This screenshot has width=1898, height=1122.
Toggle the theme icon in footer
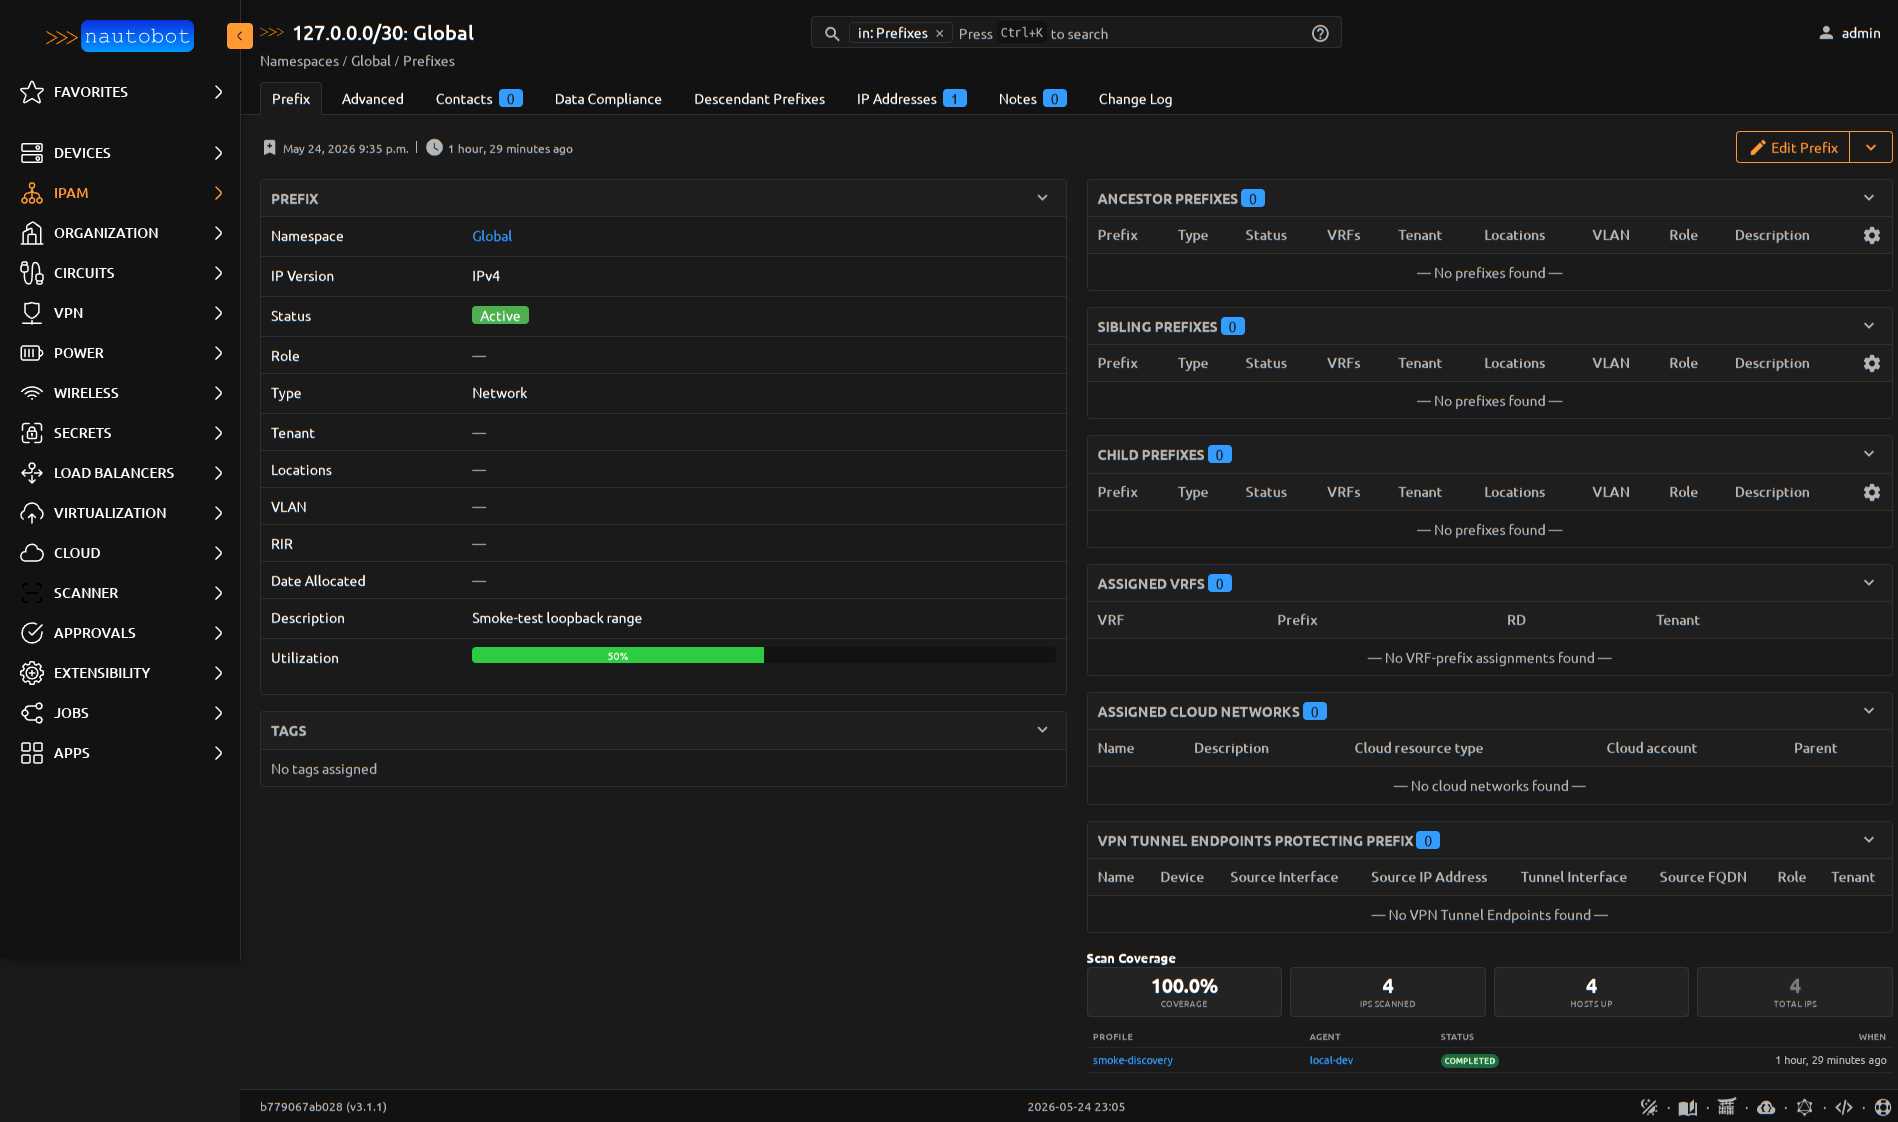(x=1649, y=1107)
